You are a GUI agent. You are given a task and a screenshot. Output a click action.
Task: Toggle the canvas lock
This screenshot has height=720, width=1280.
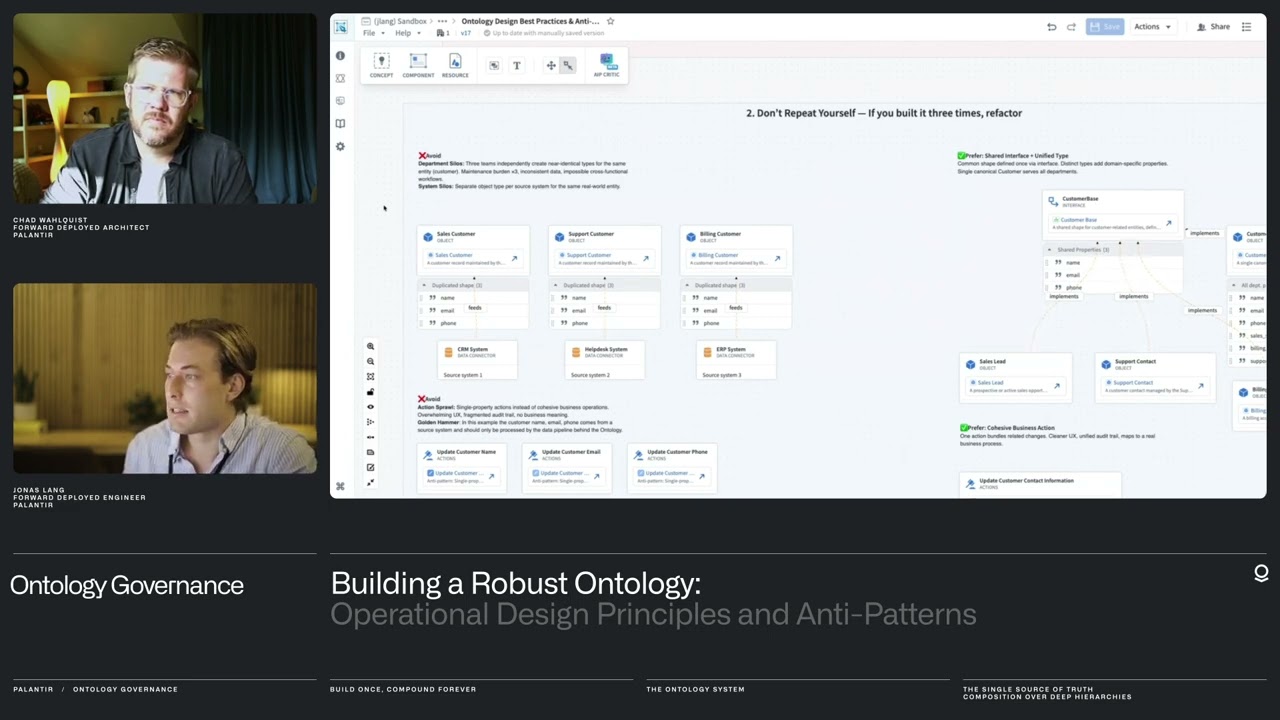[371, 392]
